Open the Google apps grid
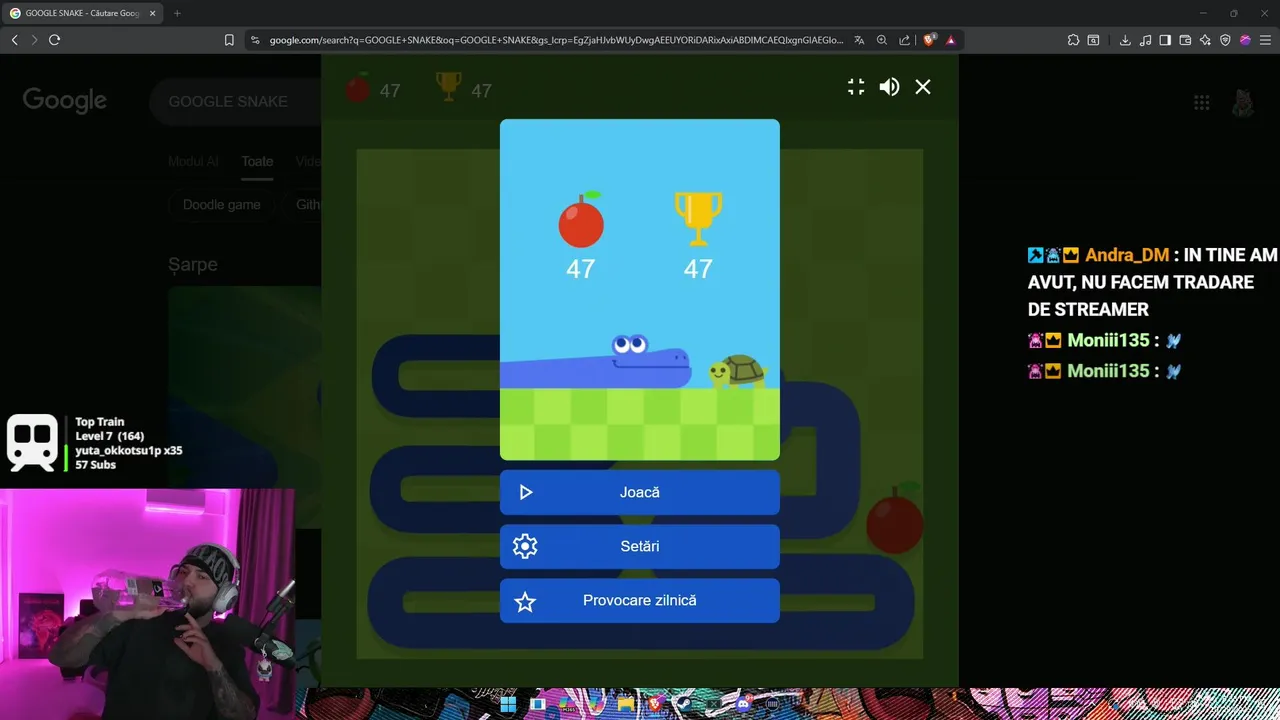This screenshot has width=1280, height=720. click(x=1202, y=102)
